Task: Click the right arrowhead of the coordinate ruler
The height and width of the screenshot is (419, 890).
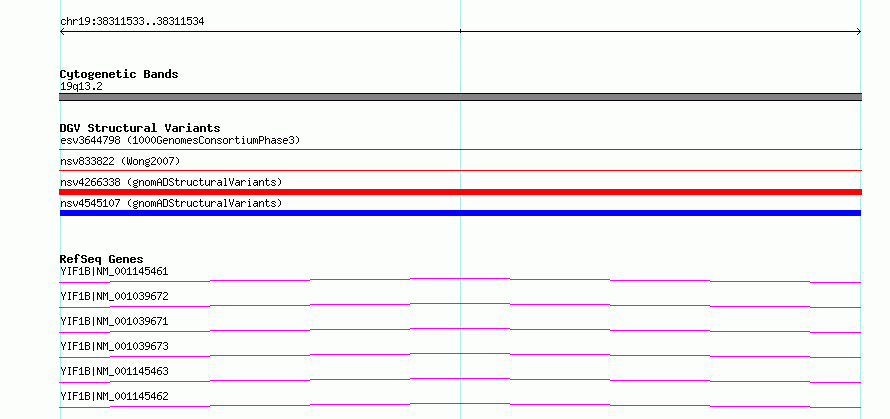Action: point(858,32)
